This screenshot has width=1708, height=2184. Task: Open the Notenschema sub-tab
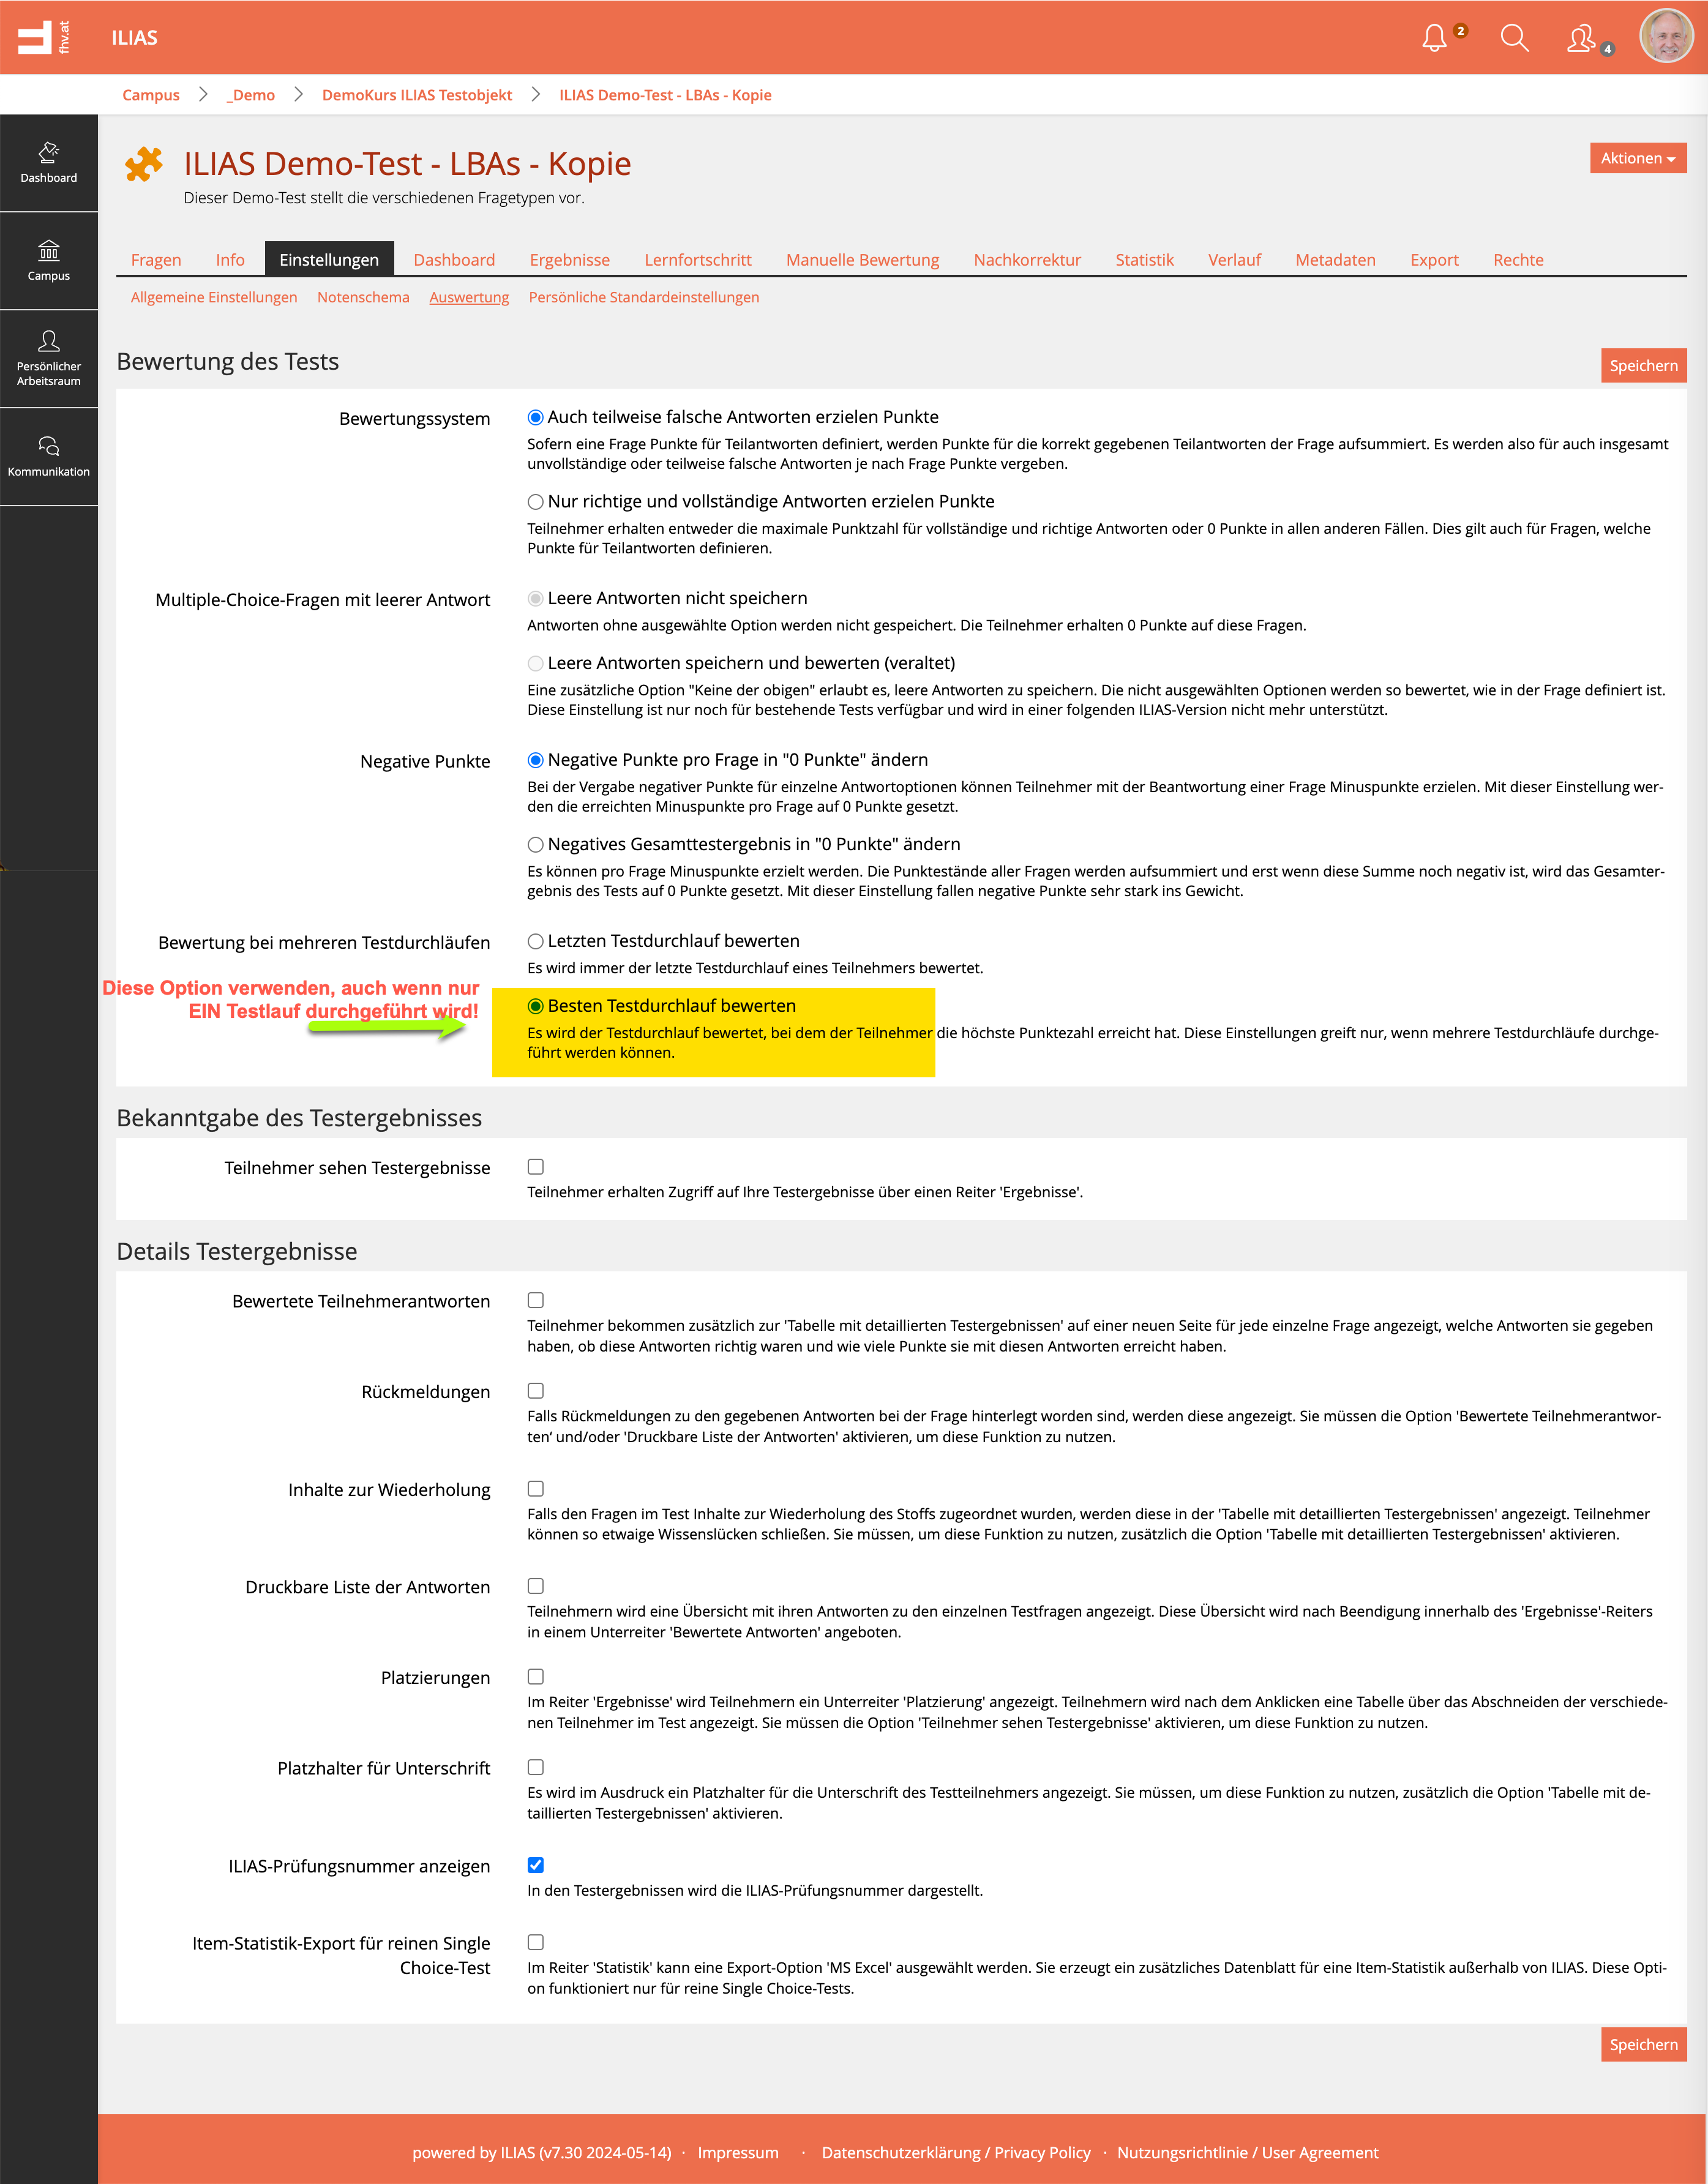coord(363,297)
